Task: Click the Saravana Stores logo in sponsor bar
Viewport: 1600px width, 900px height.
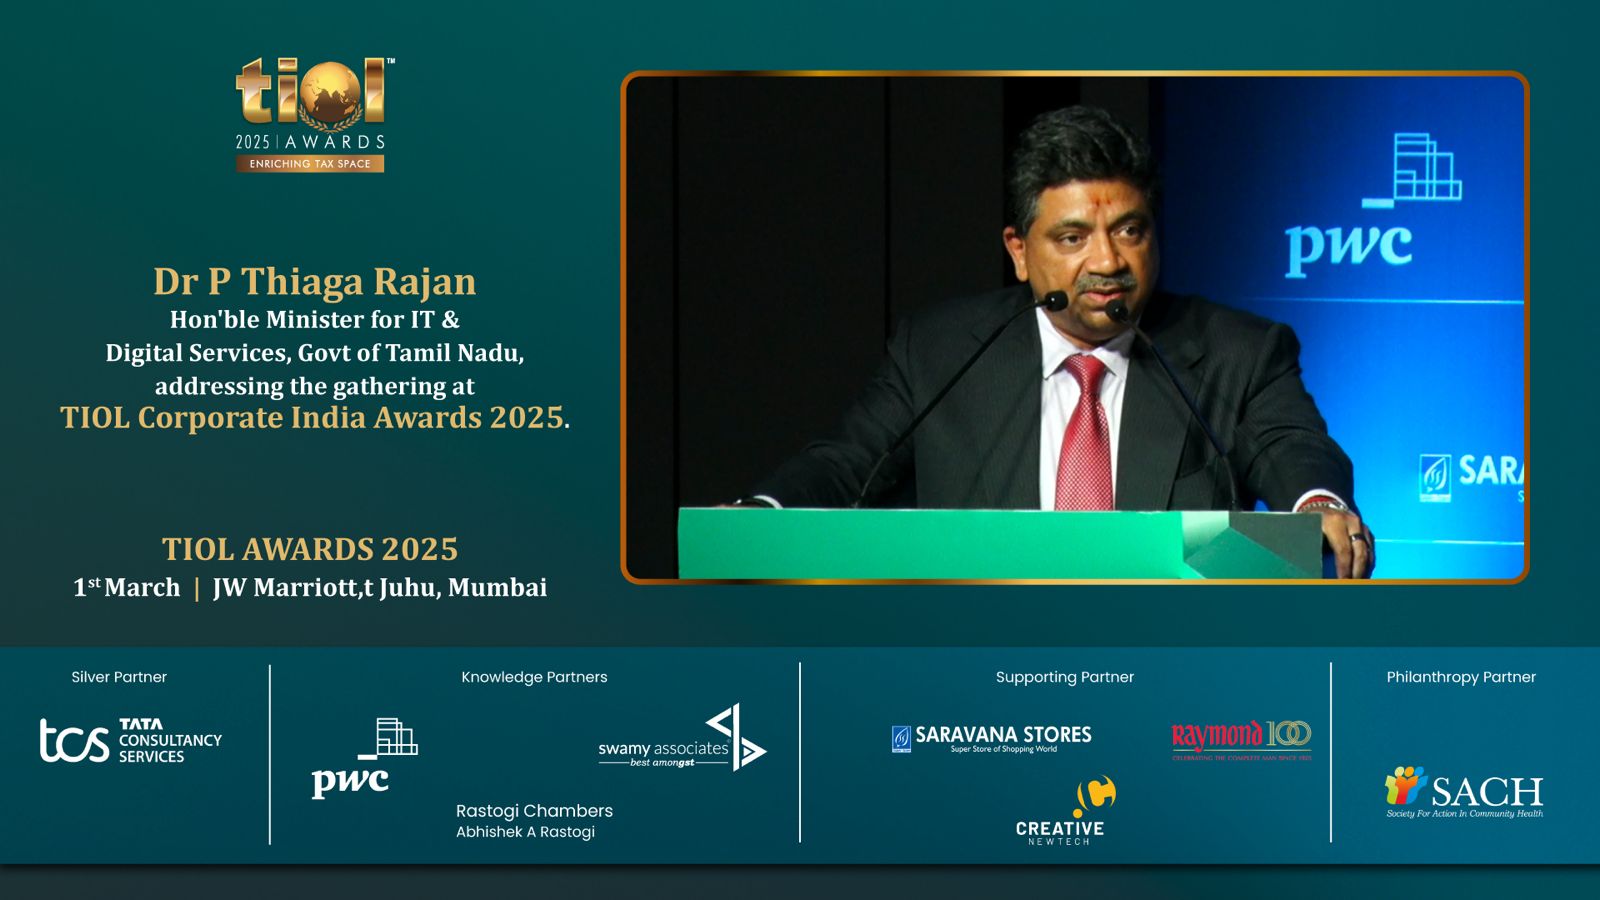Action: click(x=991, y=738)
